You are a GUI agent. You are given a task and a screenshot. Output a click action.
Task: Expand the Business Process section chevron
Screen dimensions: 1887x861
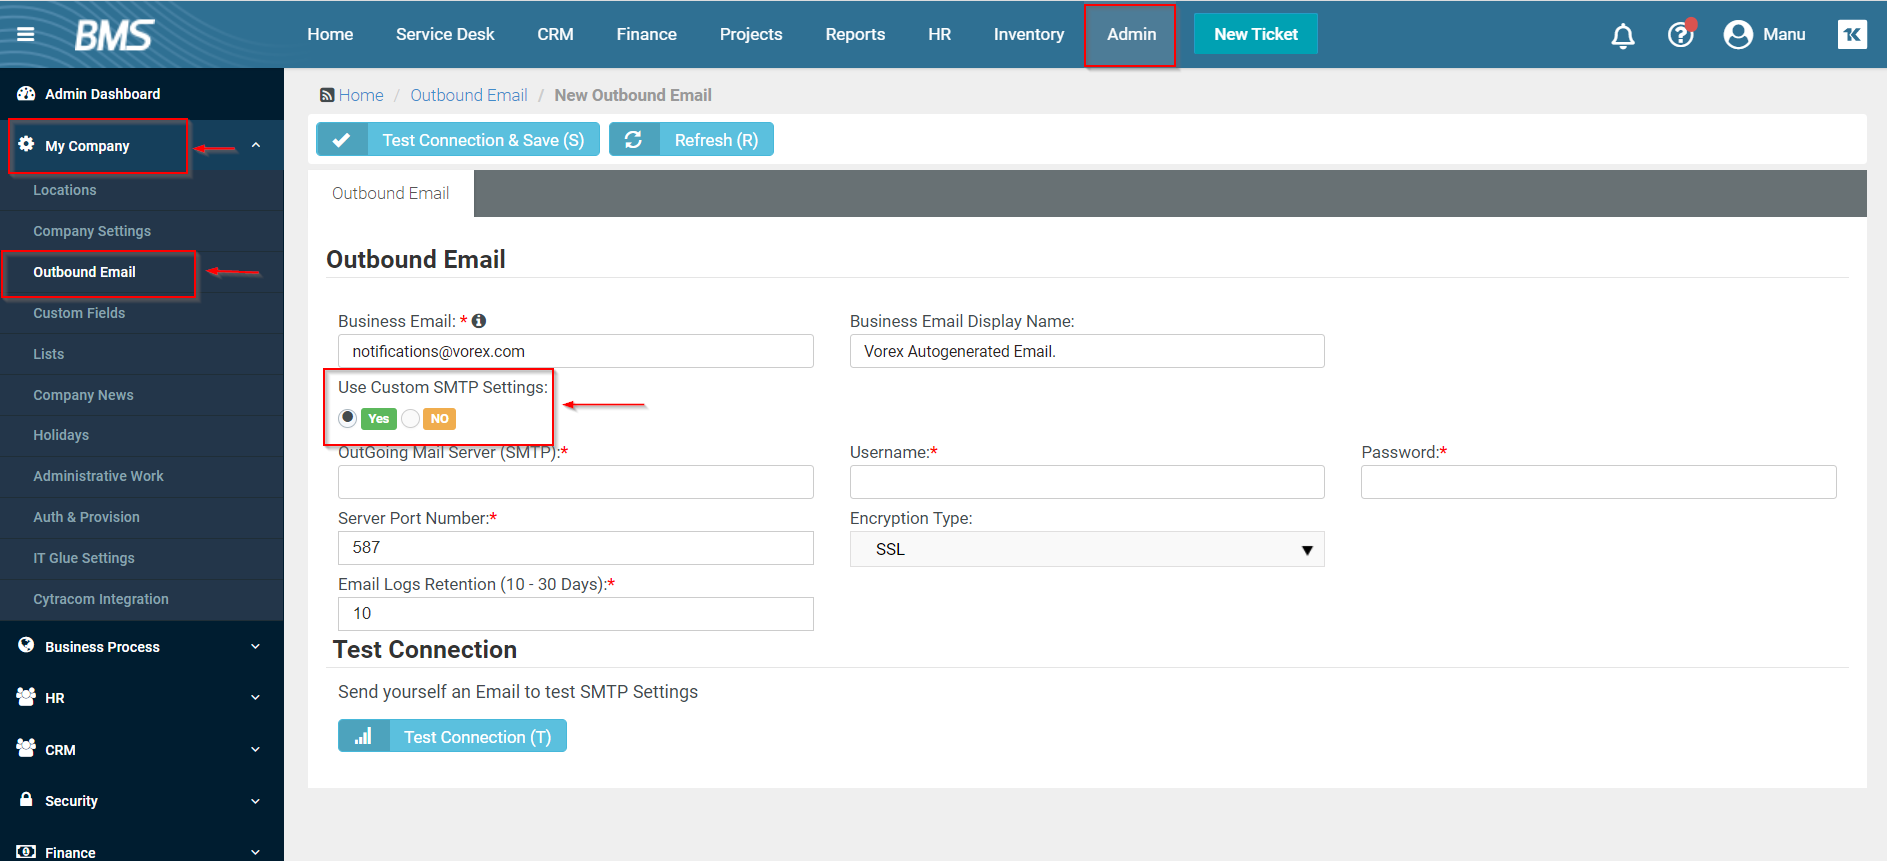pos(256,646)
